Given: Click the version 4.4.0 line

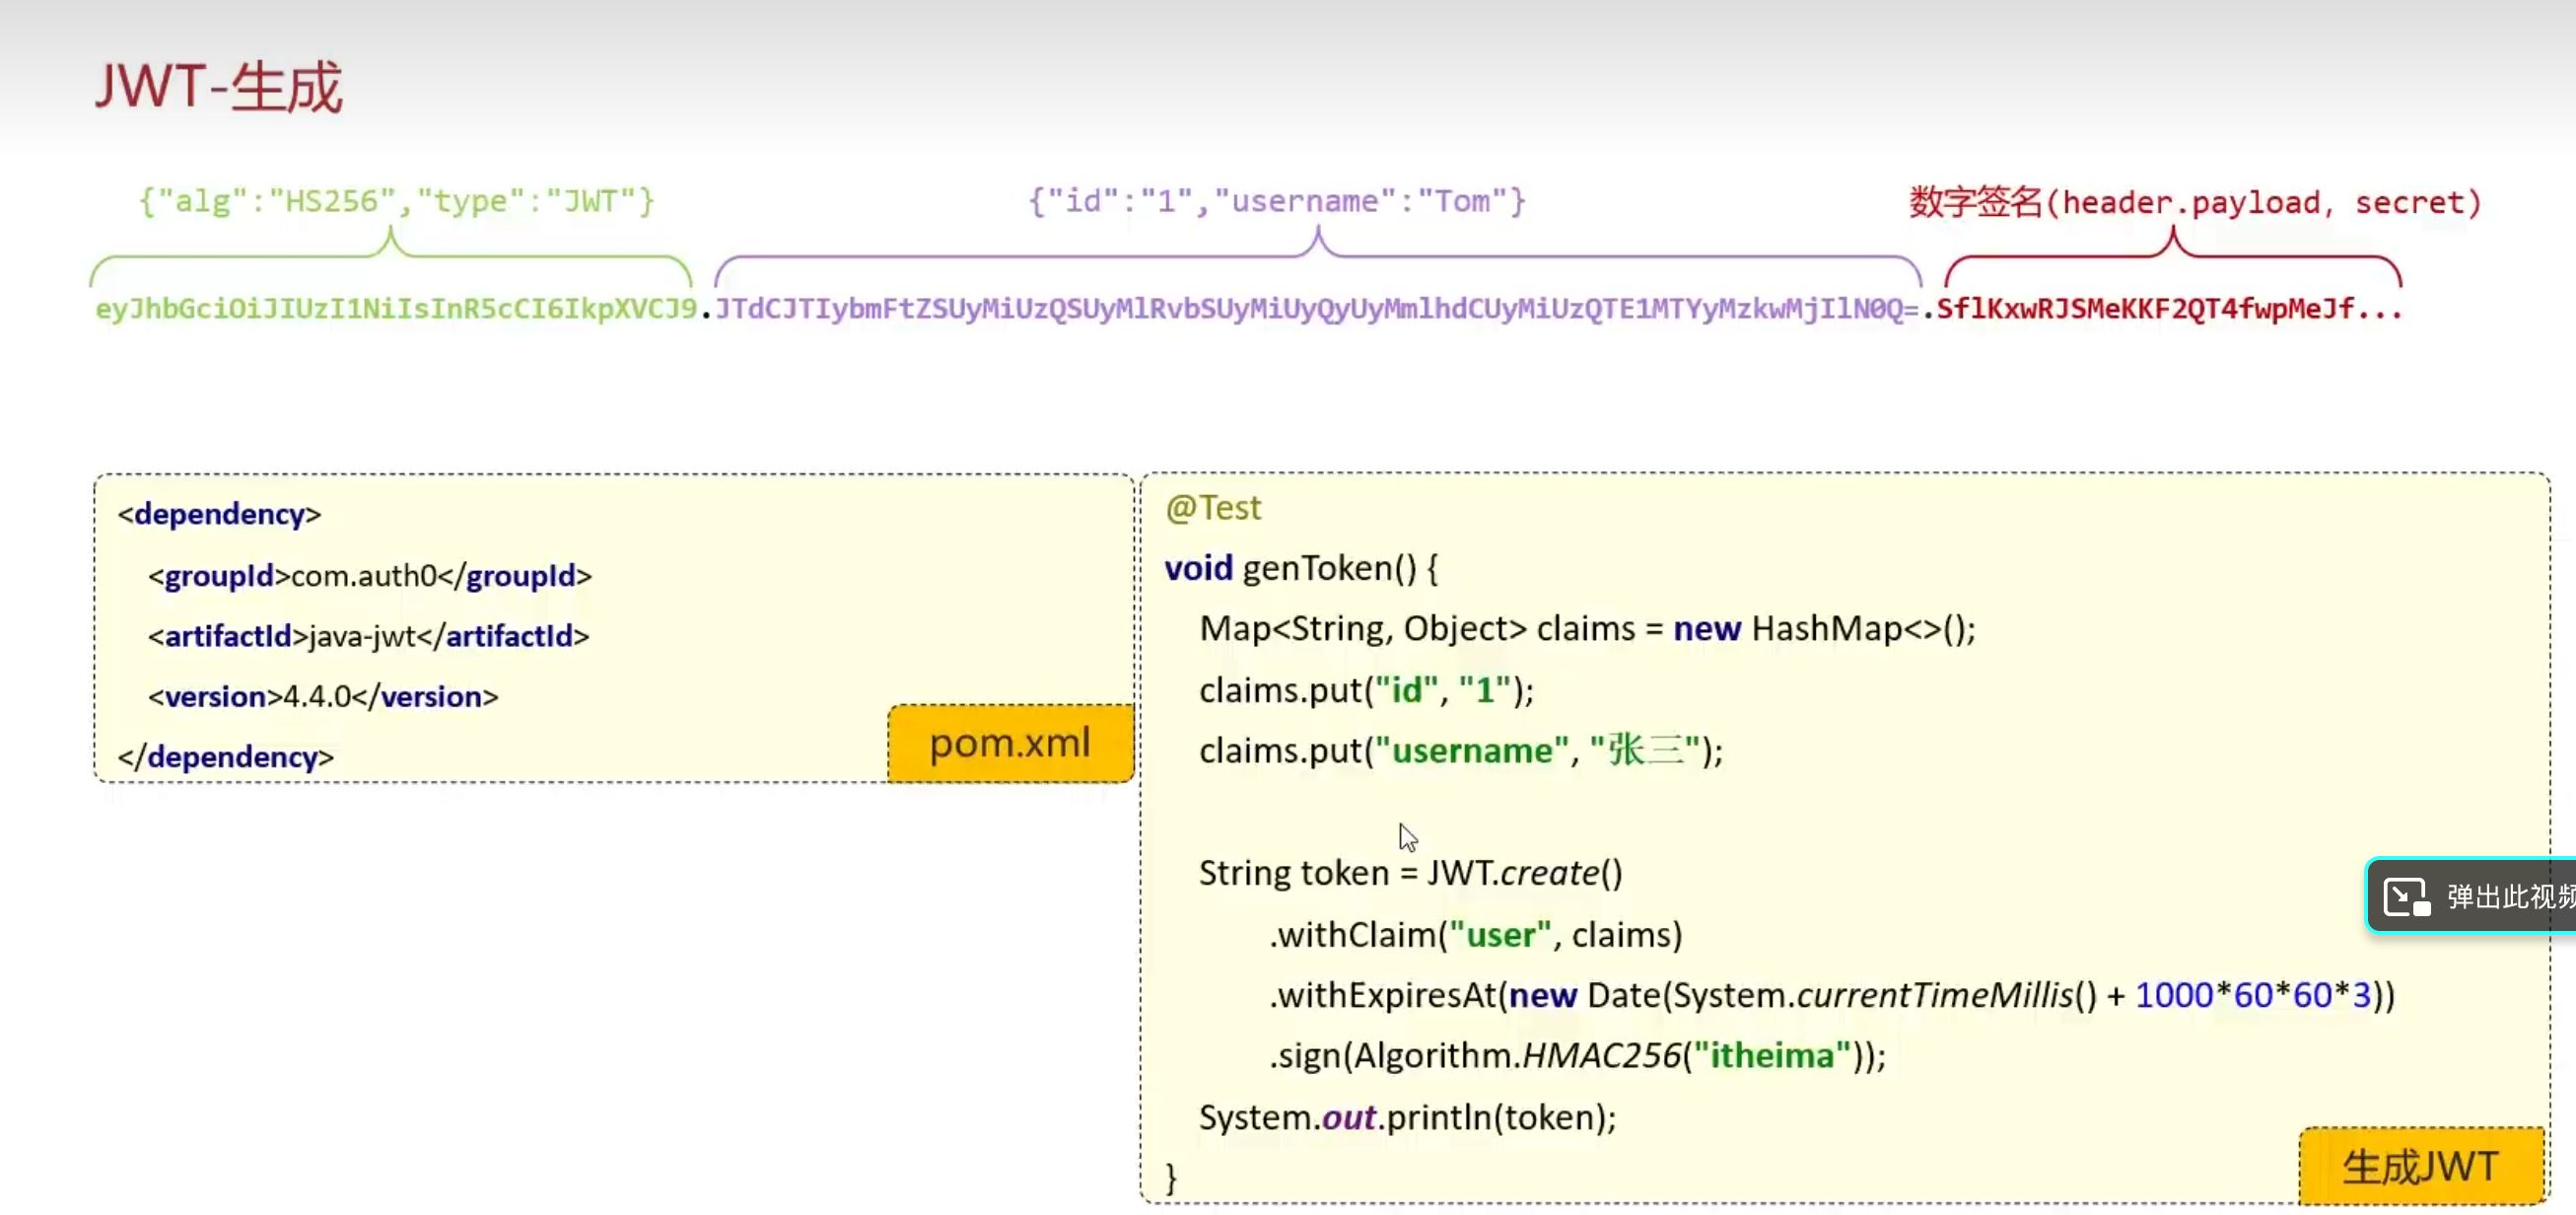Looking at the screenshot, I should tap(323, 696).
